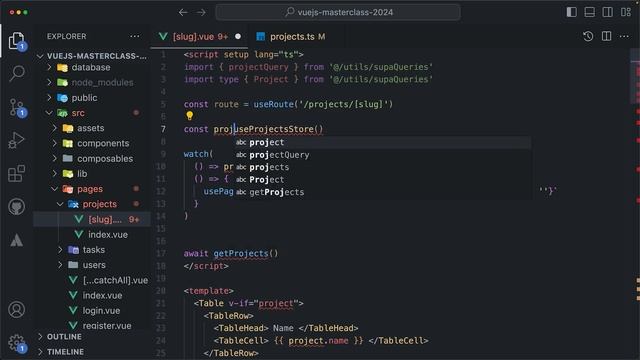Screen dimensions: 640x360
Task: Open index.vue inside the projects folder
Action: [92, 235]
